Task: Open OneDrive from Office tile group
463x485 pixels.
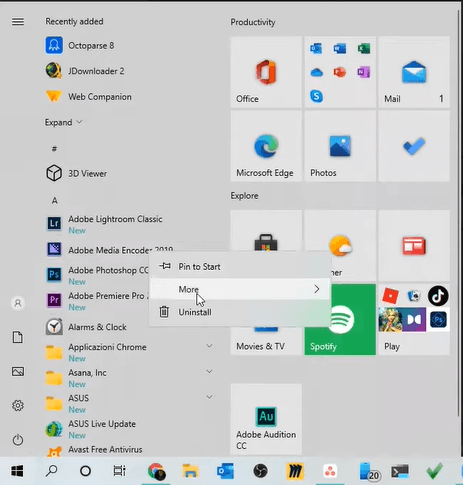Action: click(316, 72)
